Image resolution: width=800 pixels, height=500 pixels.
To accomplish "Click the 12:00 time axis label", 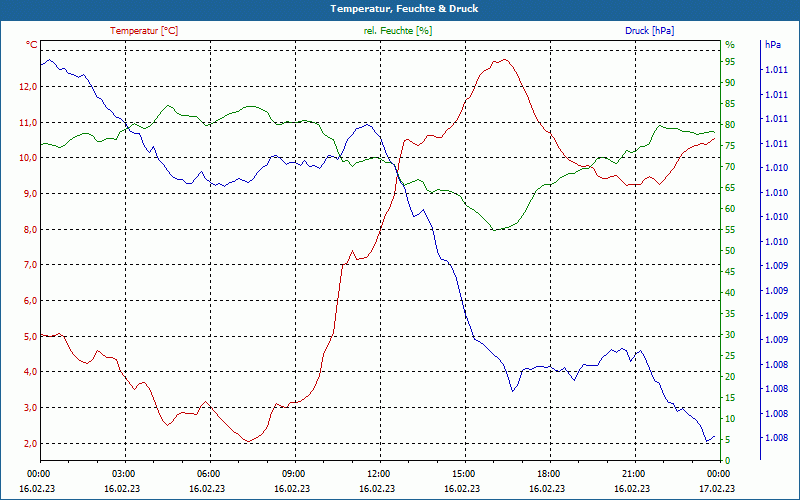I will (377, 474).
